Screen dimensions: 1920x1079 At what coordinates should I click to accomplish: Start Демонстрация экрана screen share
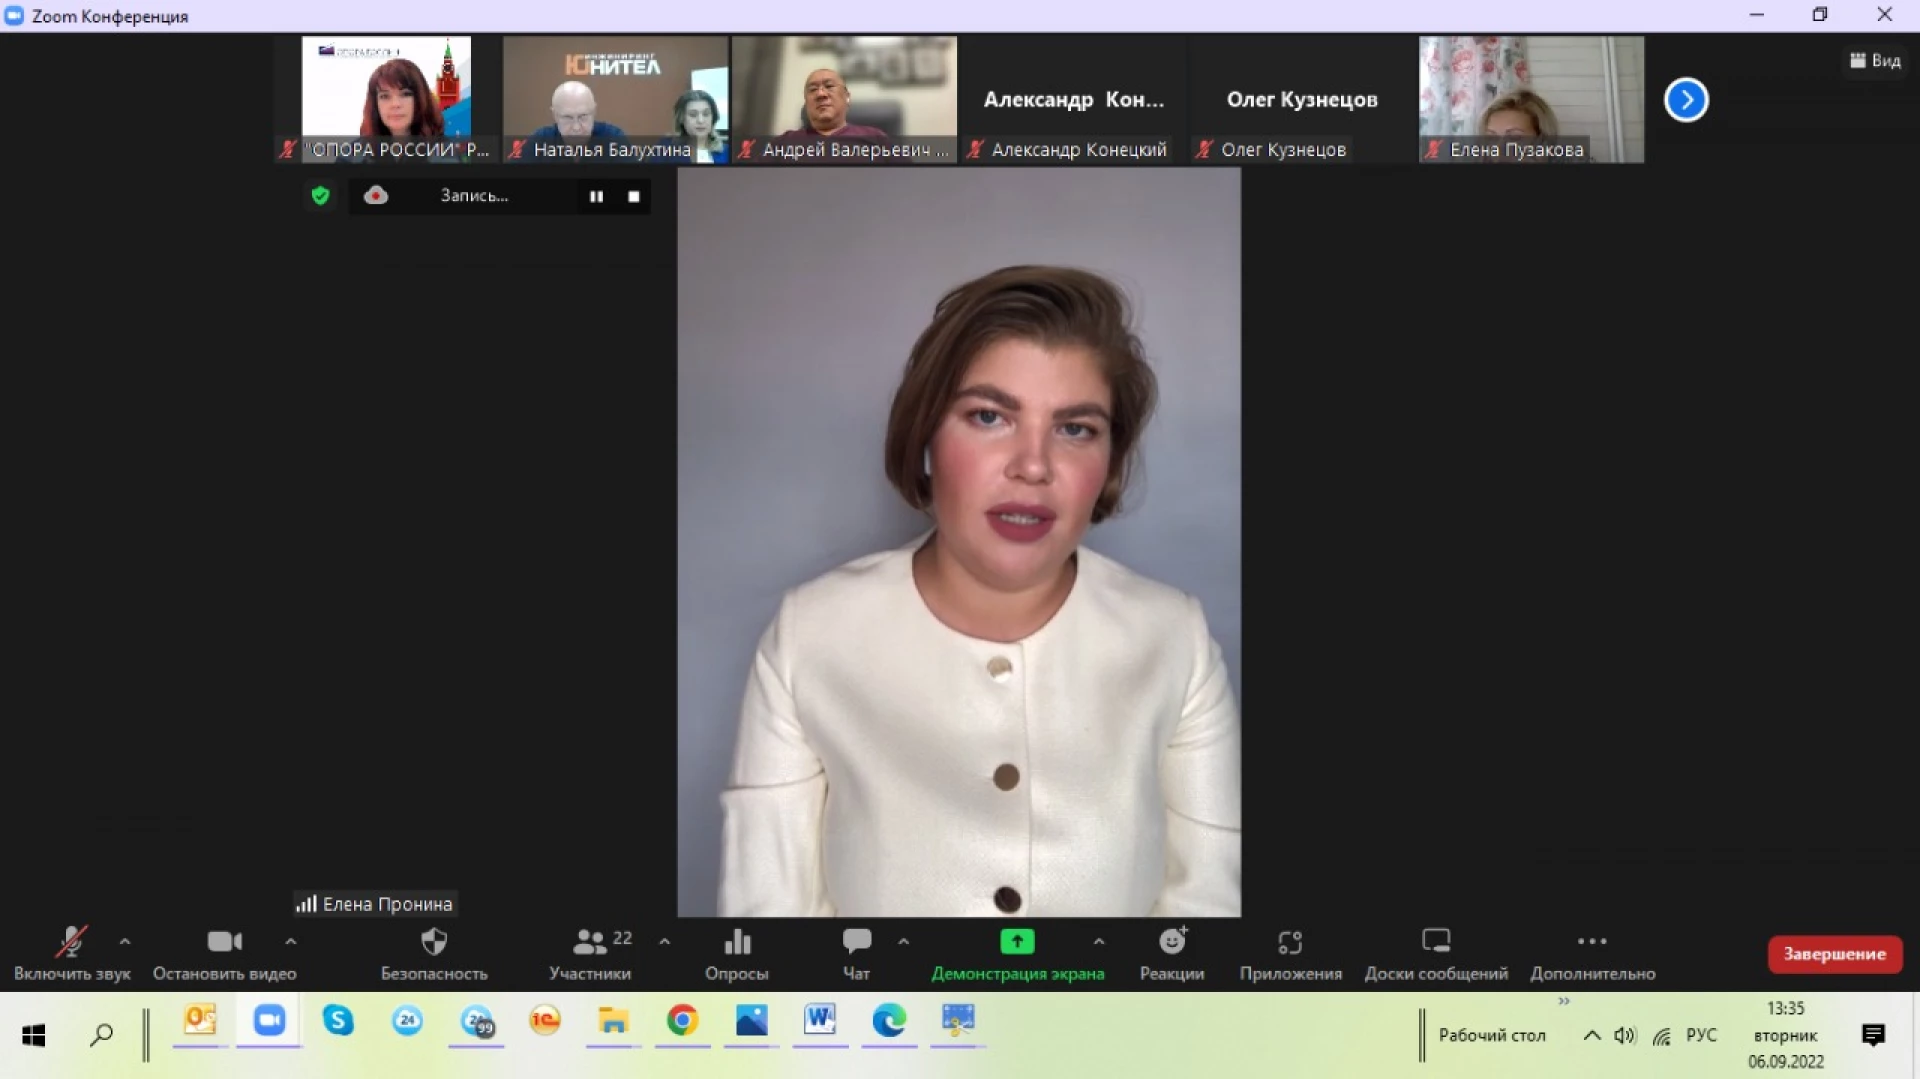(1018, 954)
